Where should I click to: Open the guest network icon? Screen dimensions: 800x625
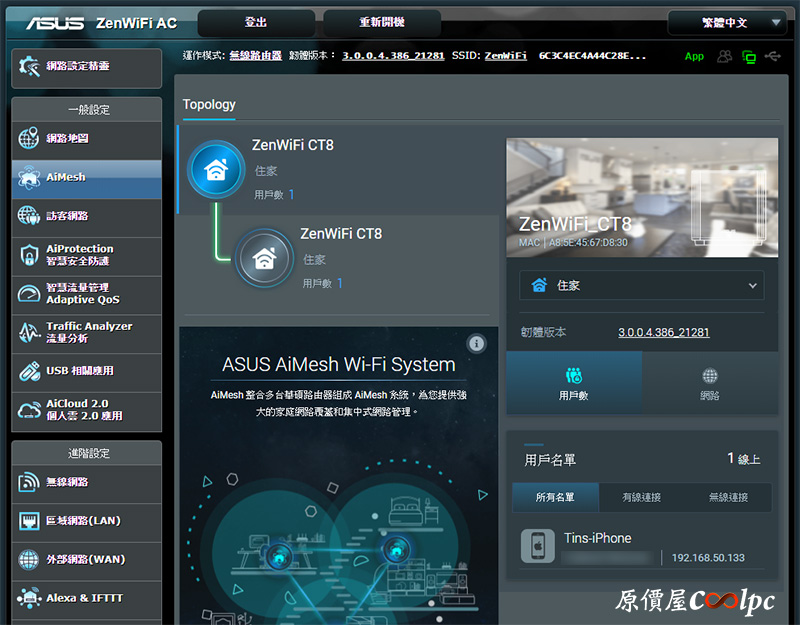(x=29, y=216)
